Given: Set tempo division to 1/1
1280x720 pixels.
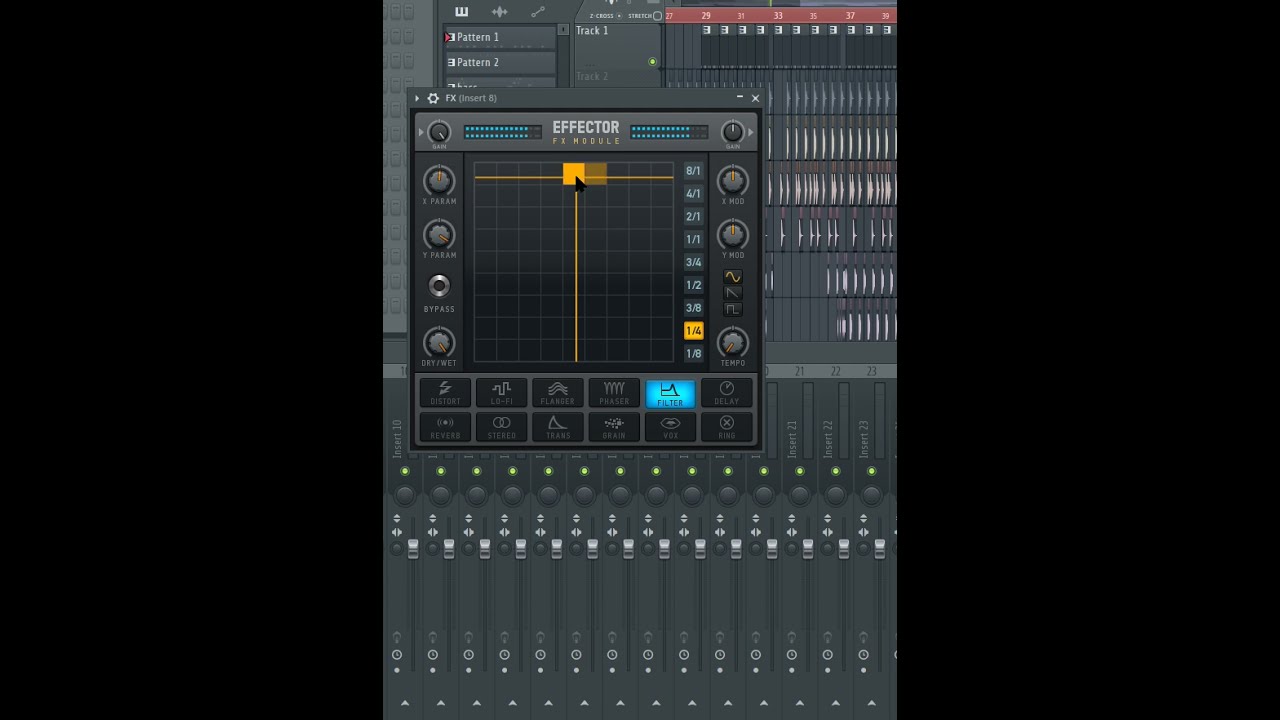Looking at the screenshot, I should point(693,240).
